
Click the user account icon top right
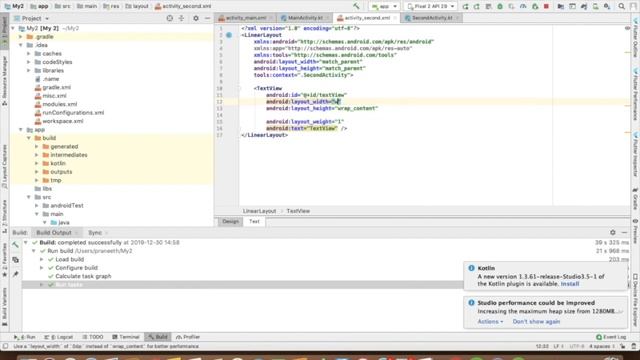pos(633,7)
